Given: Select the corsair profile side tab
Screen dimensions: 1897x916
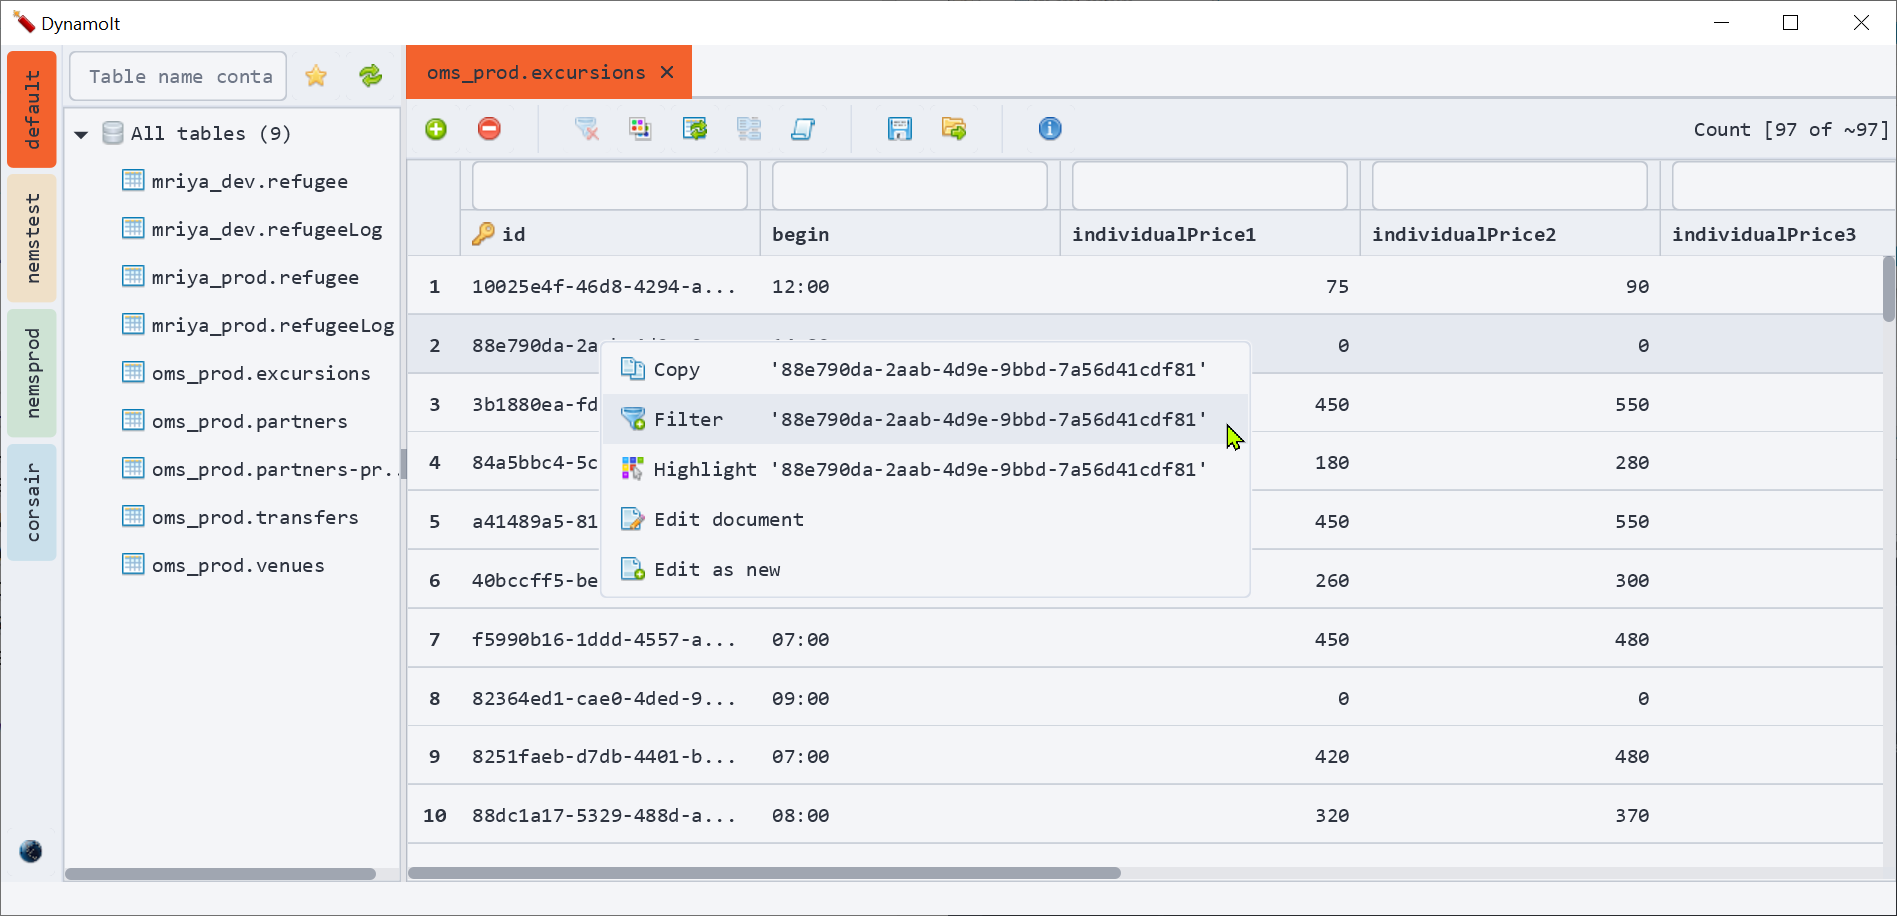Looking at the screenshot, I should click(32, 502).
